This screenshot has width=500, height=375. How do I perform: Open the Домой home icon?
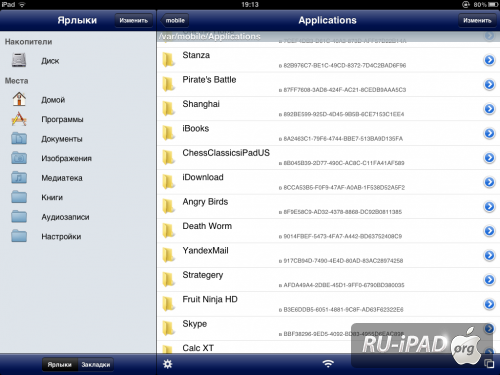coord(19,99)
